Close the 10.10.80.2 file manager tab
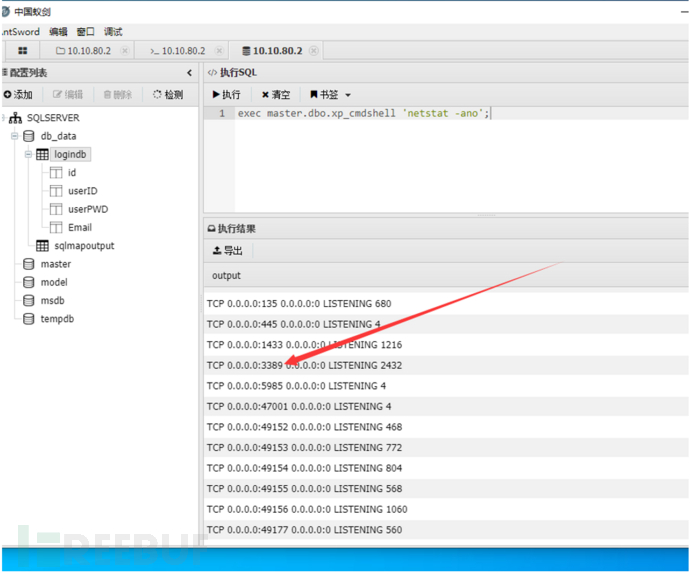The width and height of the screenshot is (690, 574). click(x=125, y=51)
